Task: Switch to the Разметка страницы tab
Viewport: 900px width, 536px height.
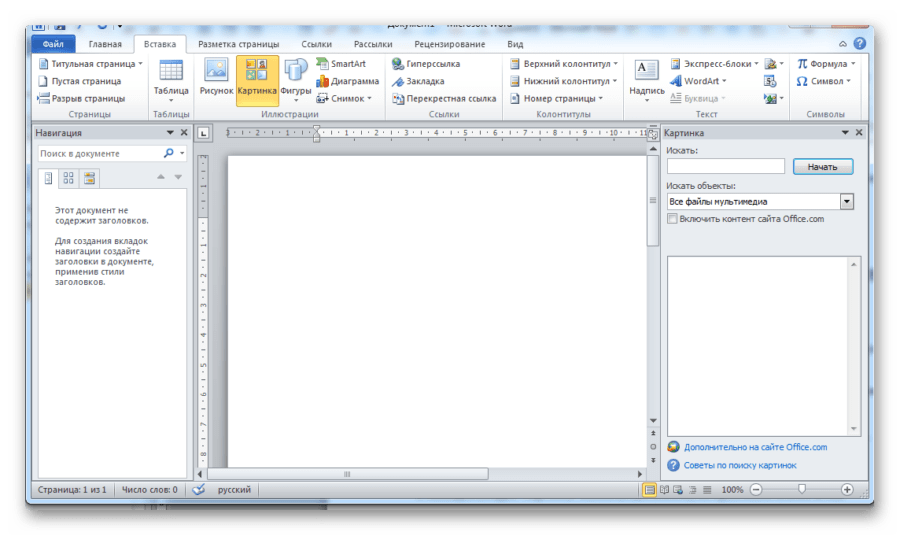Action: pos(238,44)
